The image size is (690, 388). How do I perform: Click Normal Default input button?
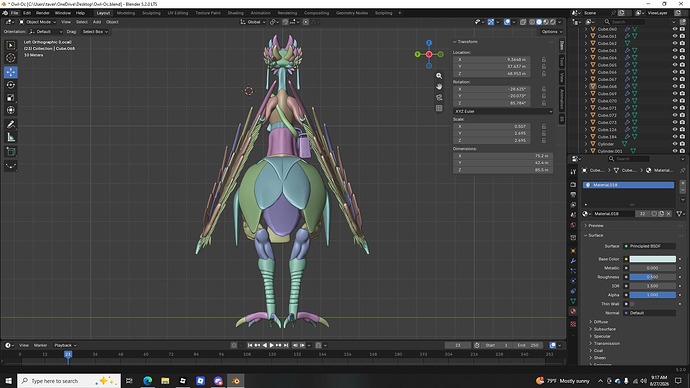click(x=650, y=313)
